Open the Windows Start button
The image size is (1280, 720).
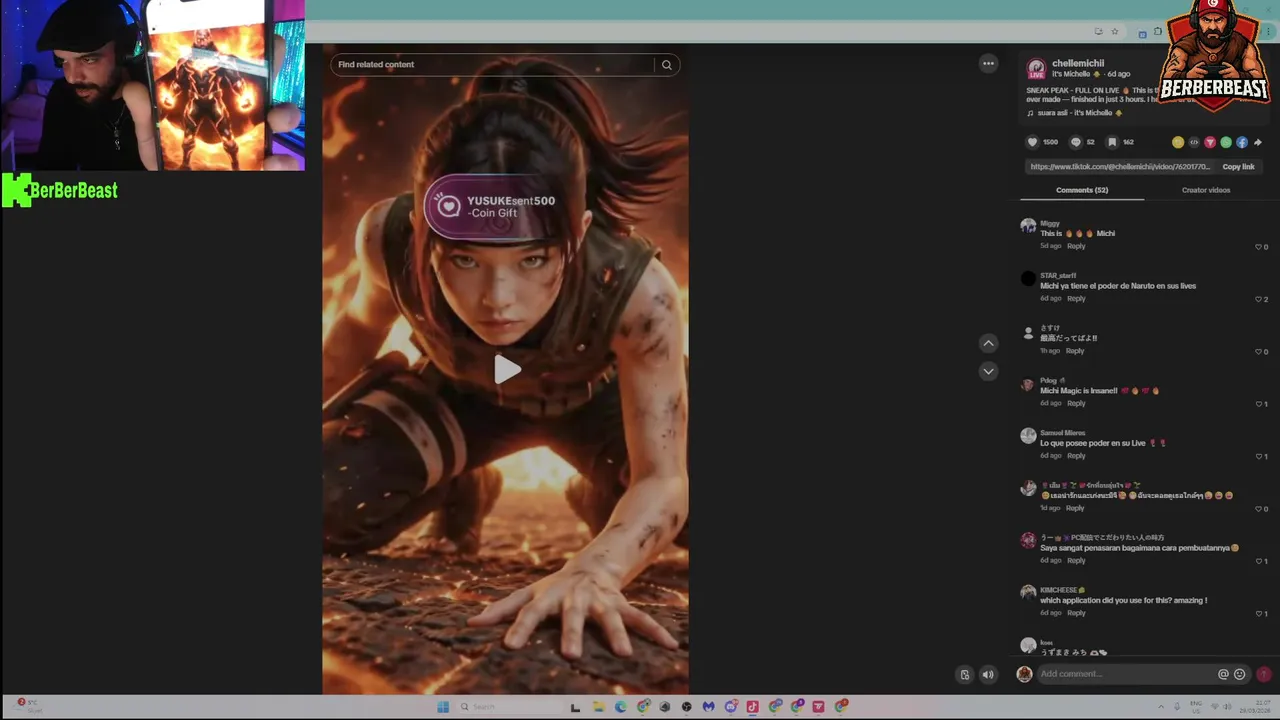tap(443, 707)
